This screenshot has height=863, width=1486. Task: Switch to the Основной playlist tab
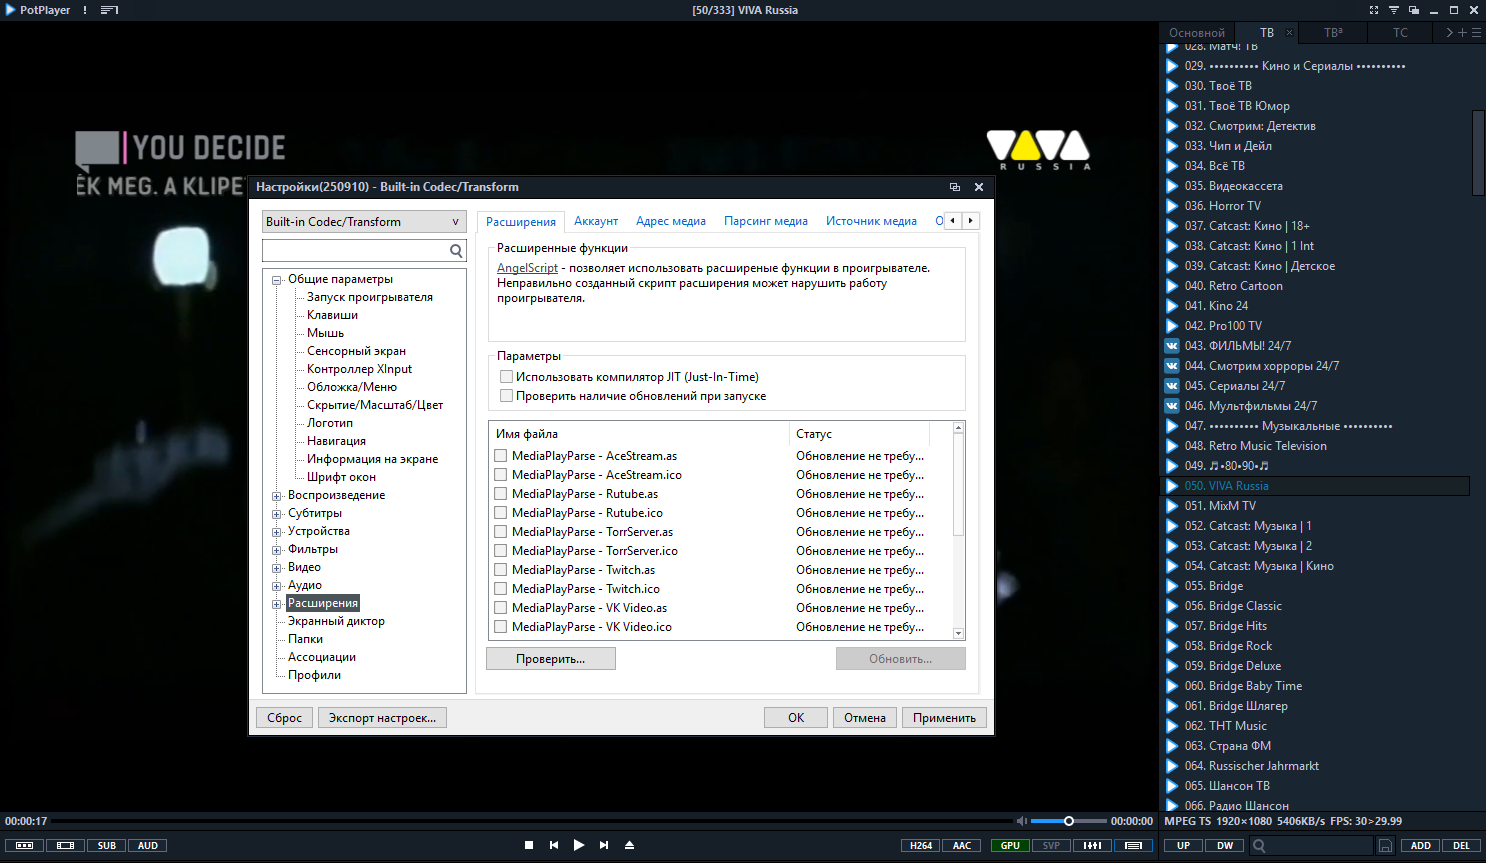[1197, 33]
